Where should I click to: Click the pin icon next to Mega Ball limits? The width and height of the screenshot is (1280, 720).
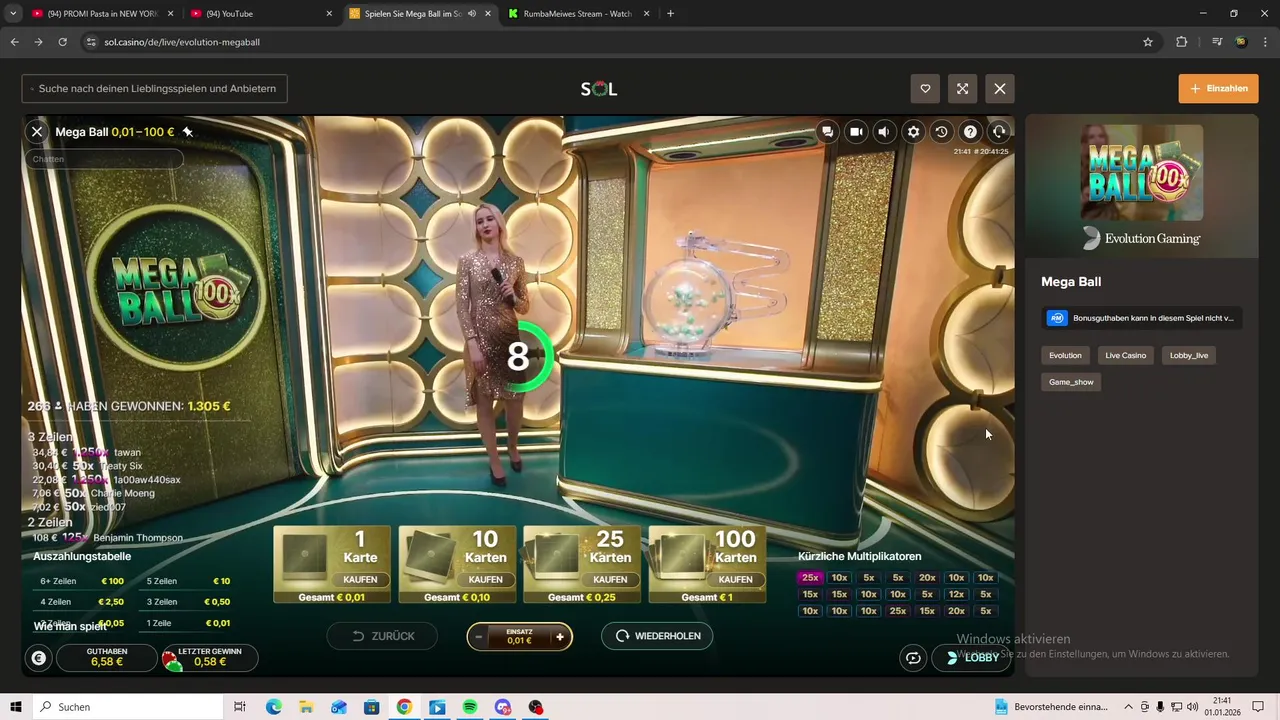pyautogui.click(x=187, y=131)
